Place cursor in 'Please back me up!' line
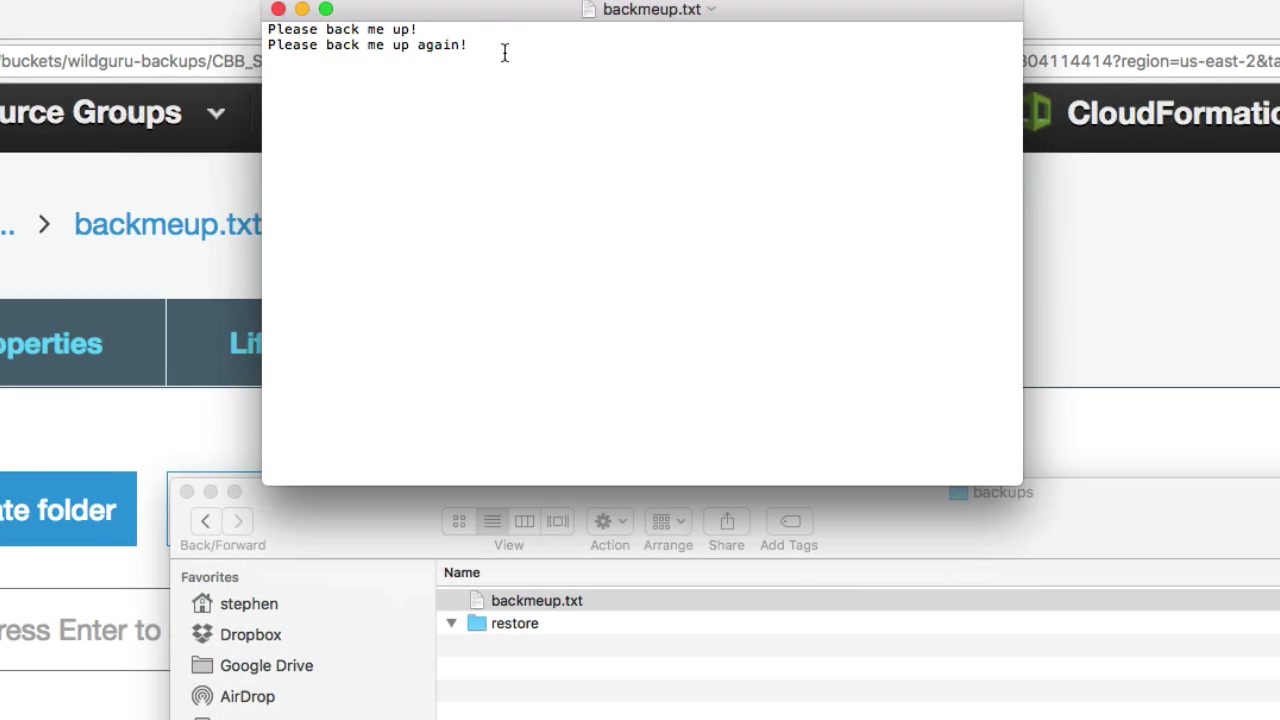This screenshot has height=720, width=1280. [342, 29]
